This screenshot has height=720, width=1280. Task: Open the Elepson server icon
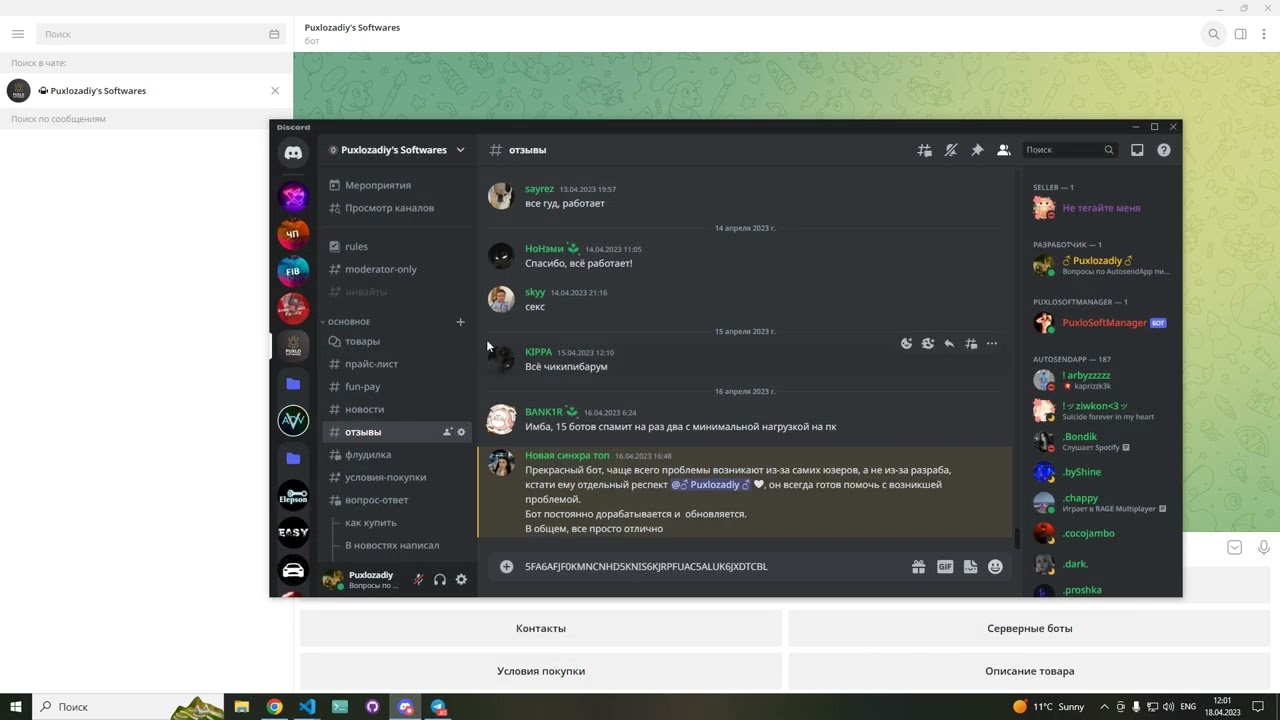tap(293, 495)
